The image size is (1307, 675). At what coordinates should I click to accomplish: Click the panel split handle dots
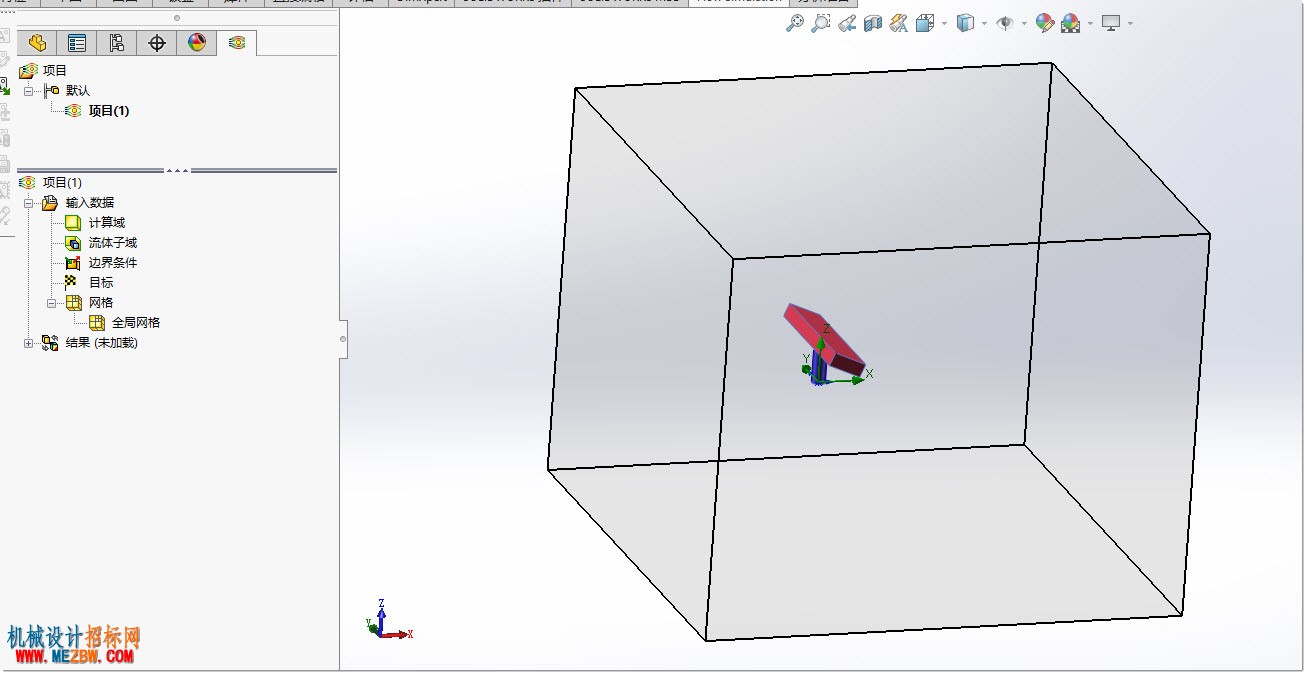pyautogui.click(x=178, y=170)
